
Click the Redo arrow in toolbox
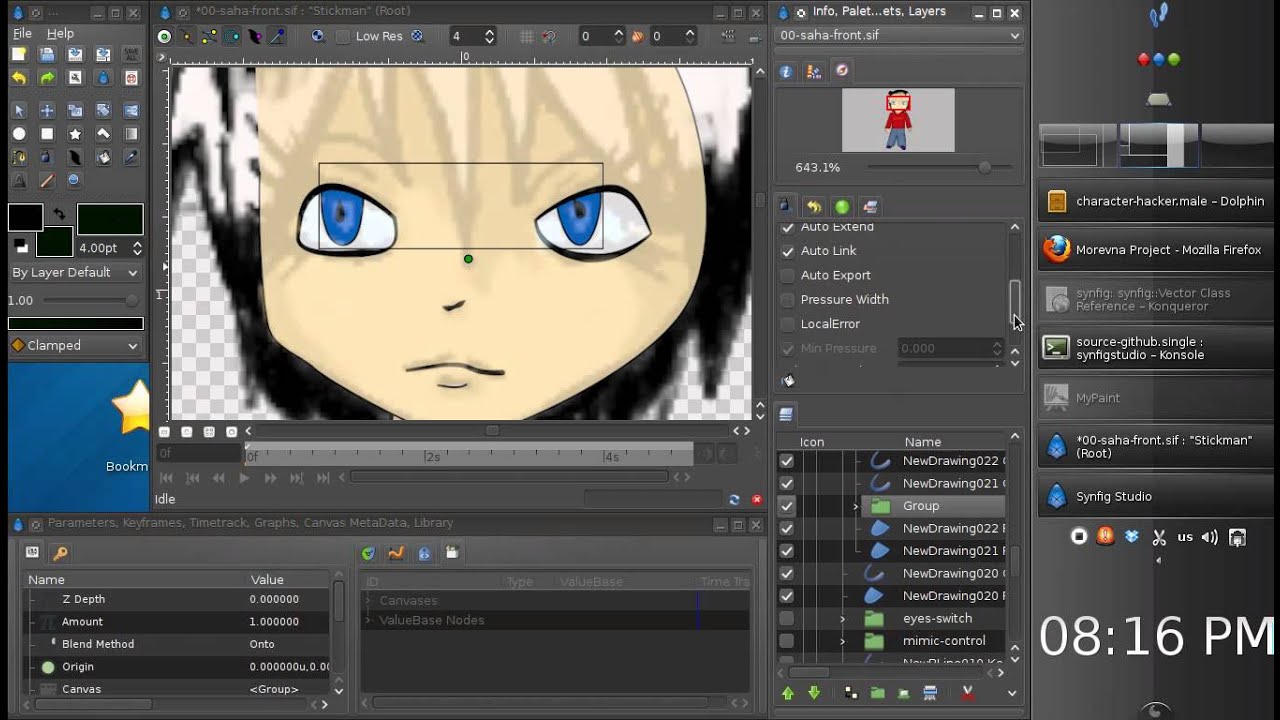pos(47,78)
